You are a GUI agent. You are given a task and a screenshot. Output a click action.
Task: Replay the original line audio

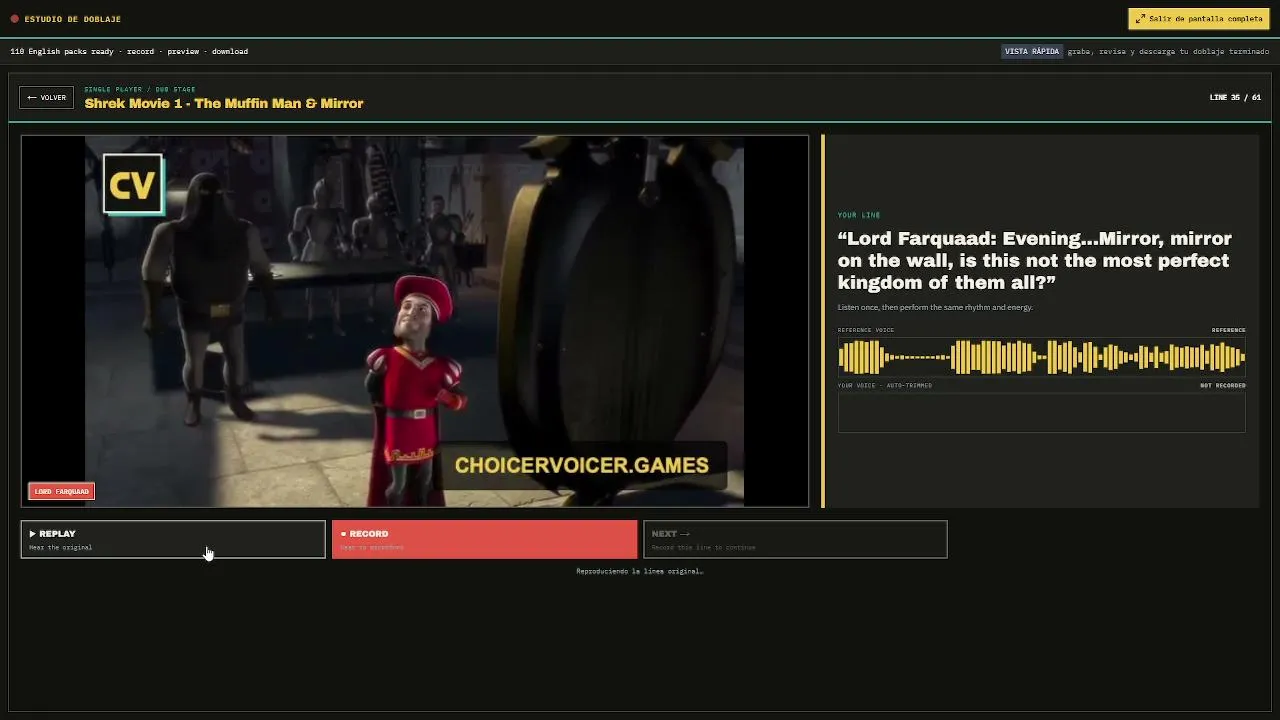point(173,539)
